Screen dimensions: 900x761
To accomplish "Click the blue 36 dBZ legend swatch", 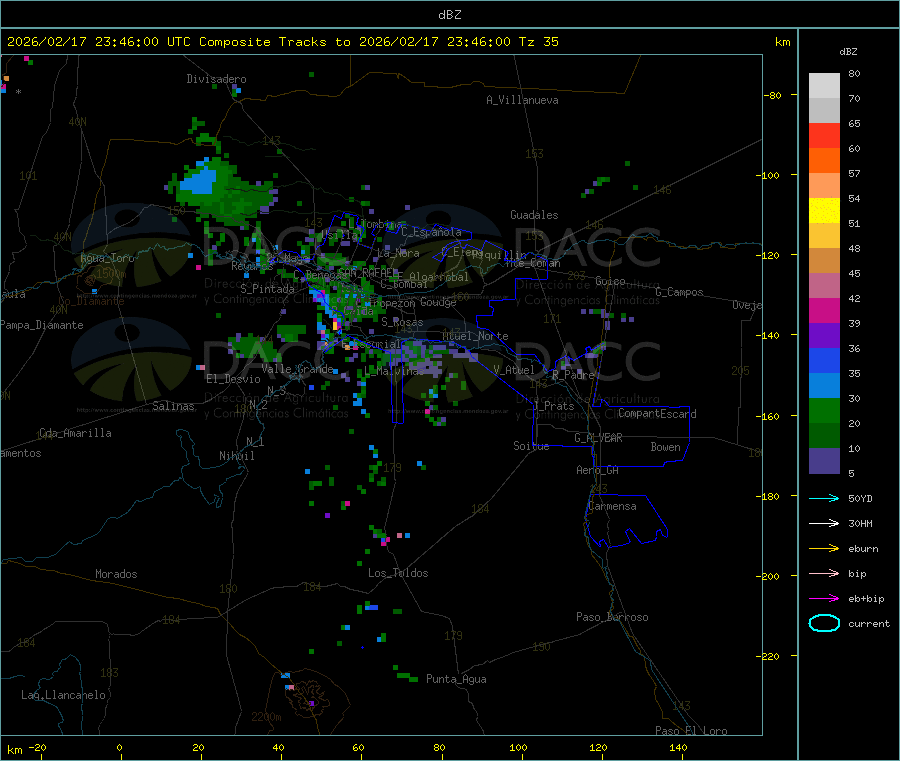I will click(x=824, y=360).
